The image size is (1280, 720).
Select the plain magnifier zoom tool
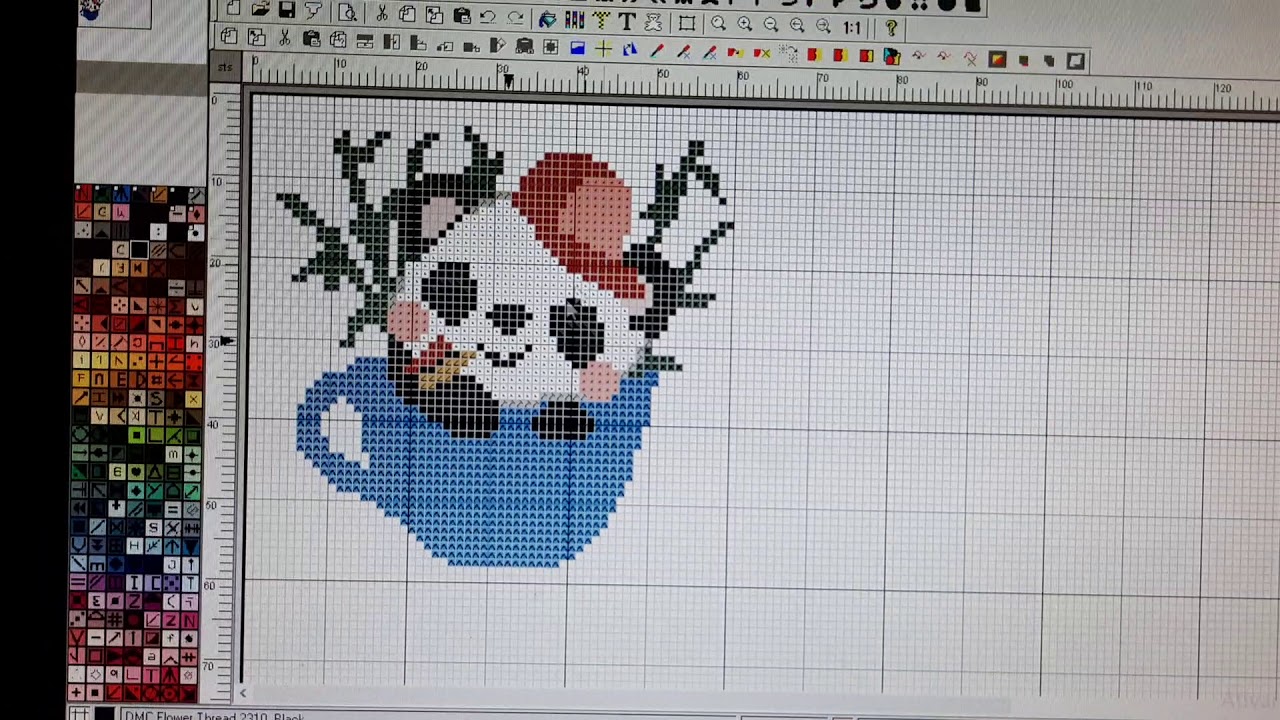(x=718, y=24)
